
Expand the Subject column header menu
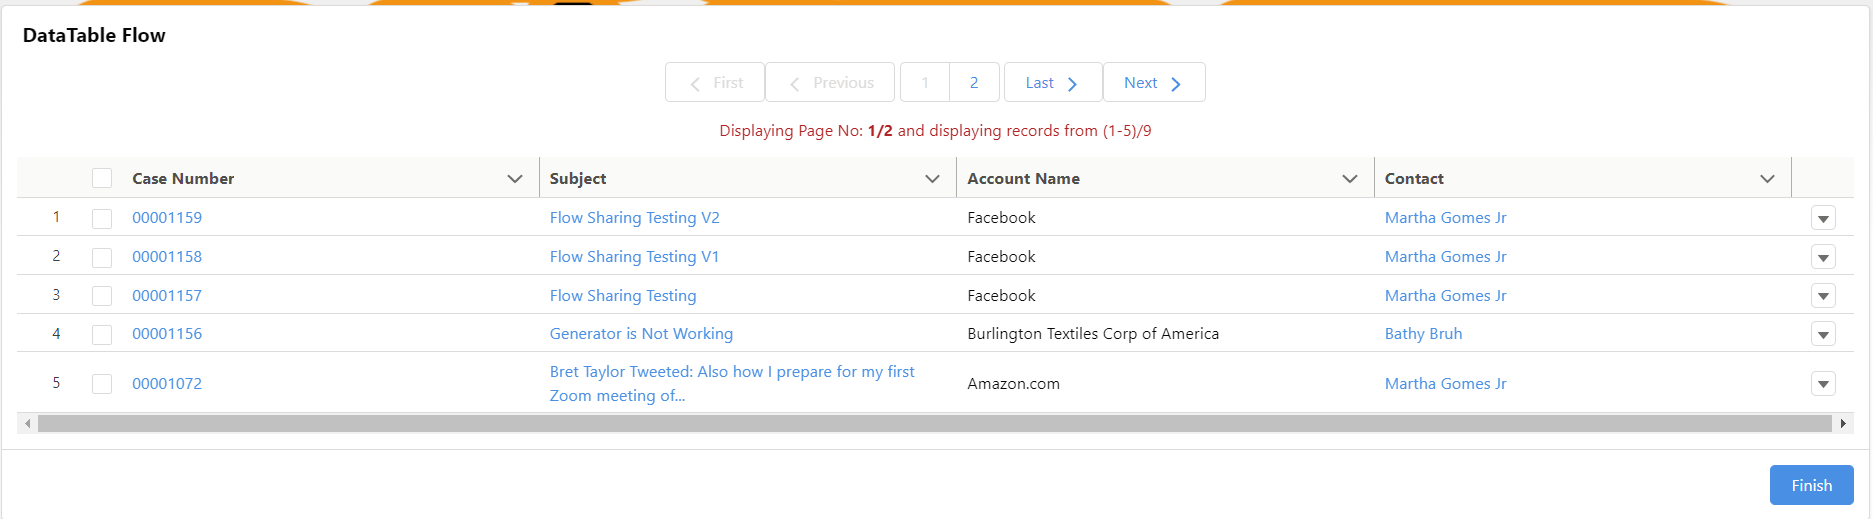(x=932, y=179)
